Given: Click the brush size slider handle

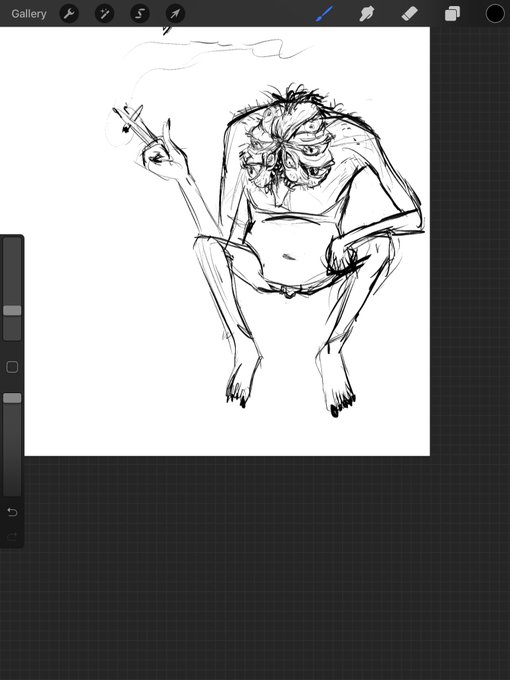Looking at the screenshot, I should [12, 311].
